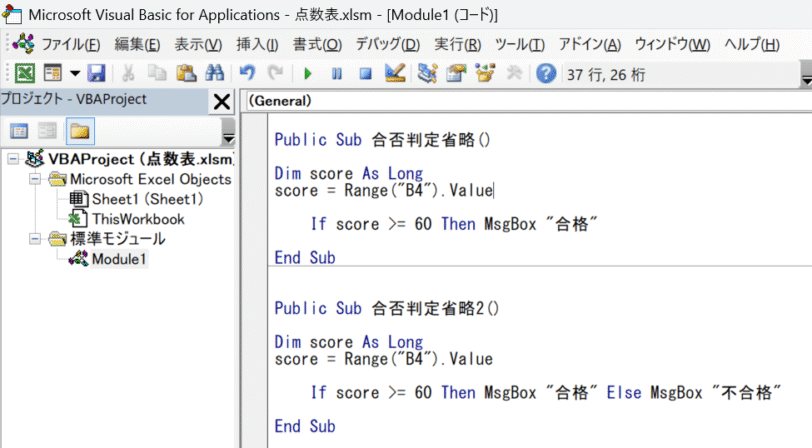Close the プロジェクト - VBAProject pane
This screenshot has width=812, height=448.
222,101
